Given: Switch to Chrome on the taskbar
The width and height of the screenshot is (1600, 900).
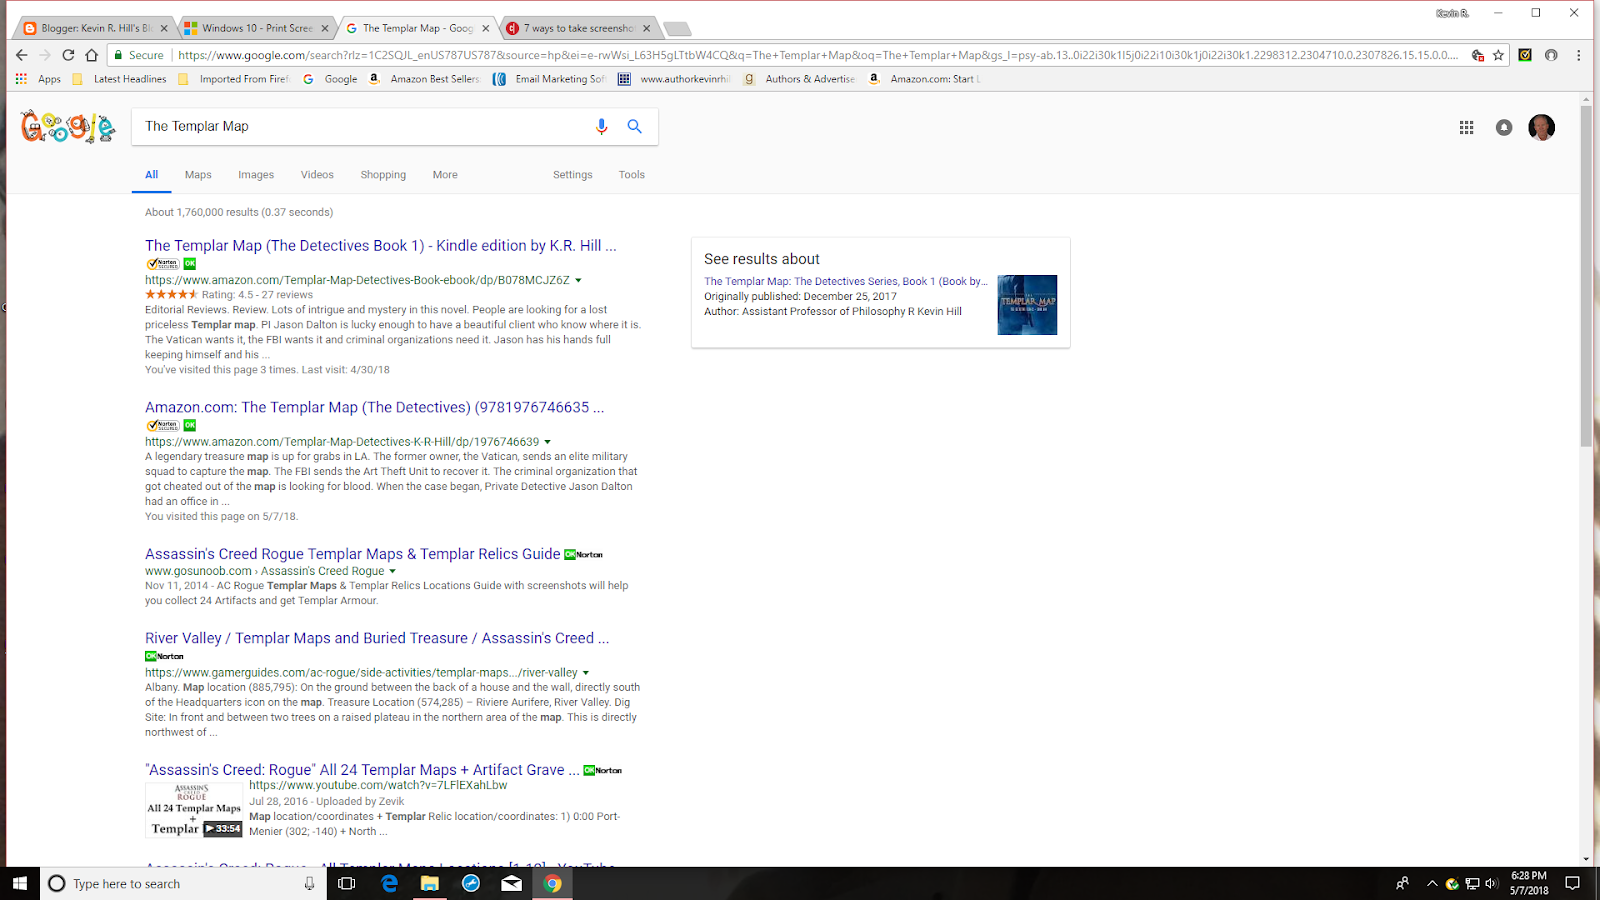Looking at the screenshot, I should pyautogui.click(x=552, y=883).
